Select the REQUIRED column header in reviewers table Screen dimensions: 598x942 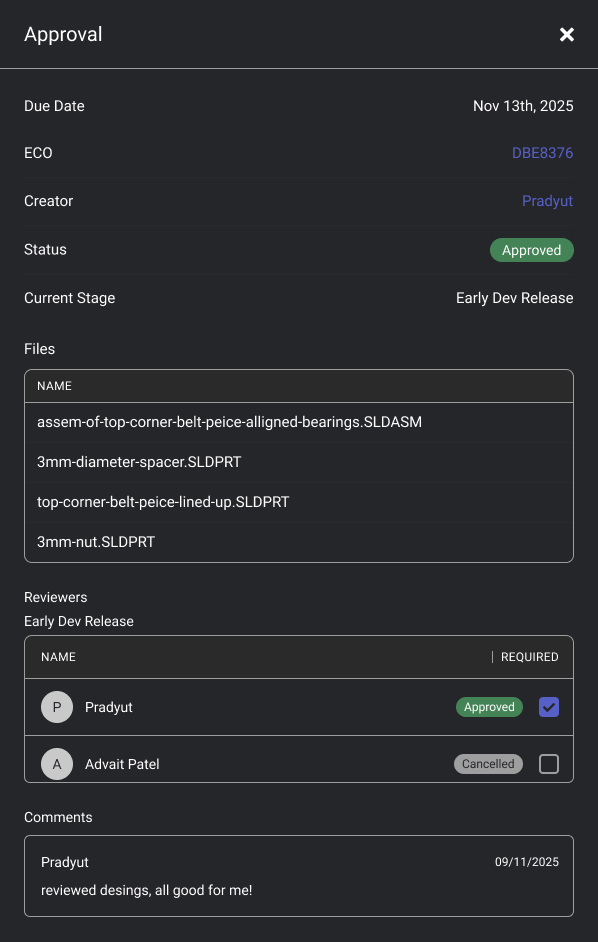pyautogui.click(x=530, y=657)
